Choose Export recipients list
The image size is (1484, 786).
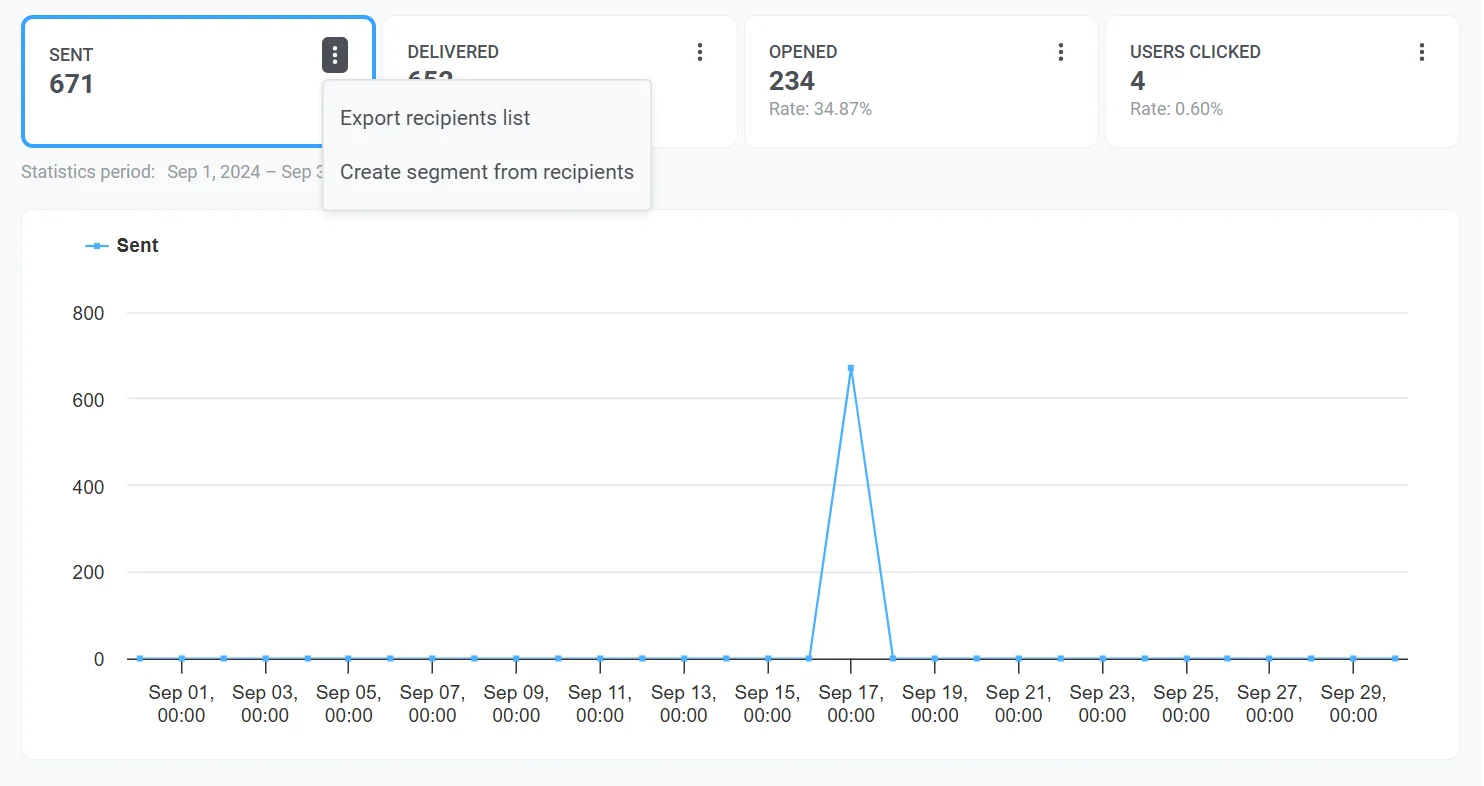[x=434, y=118]
